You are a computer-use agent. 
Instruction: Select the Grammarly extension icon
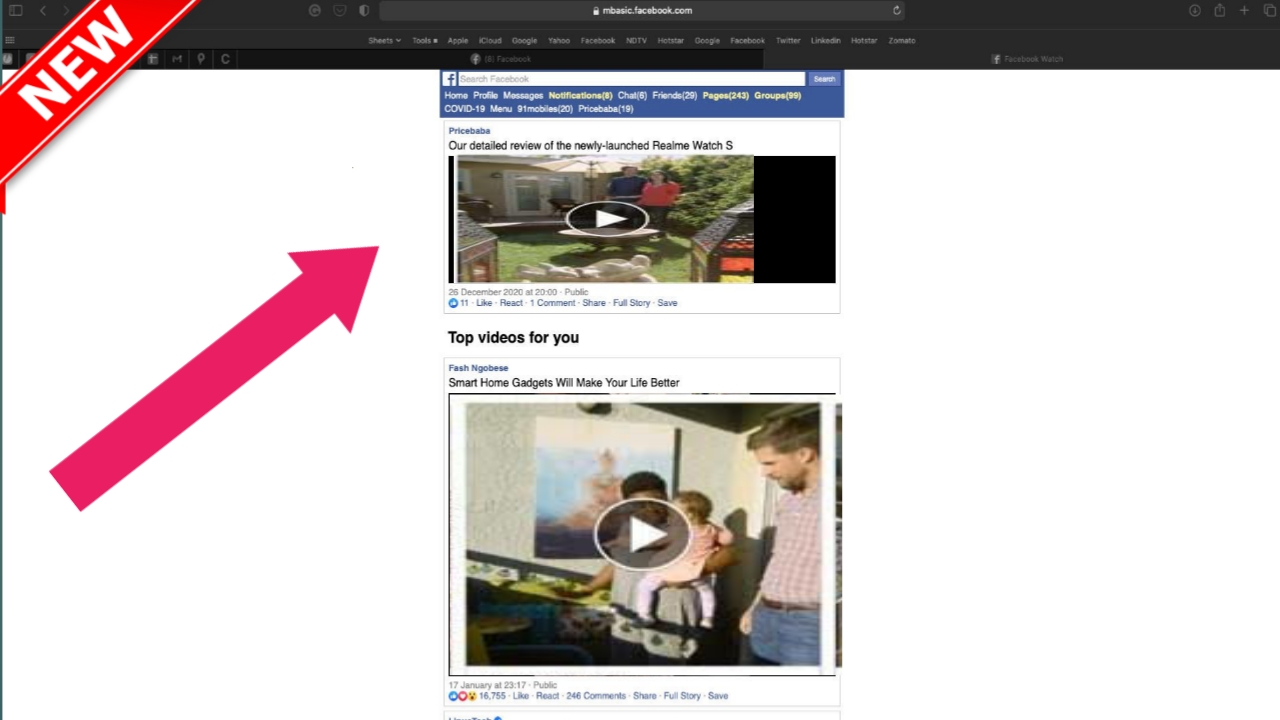314,10
